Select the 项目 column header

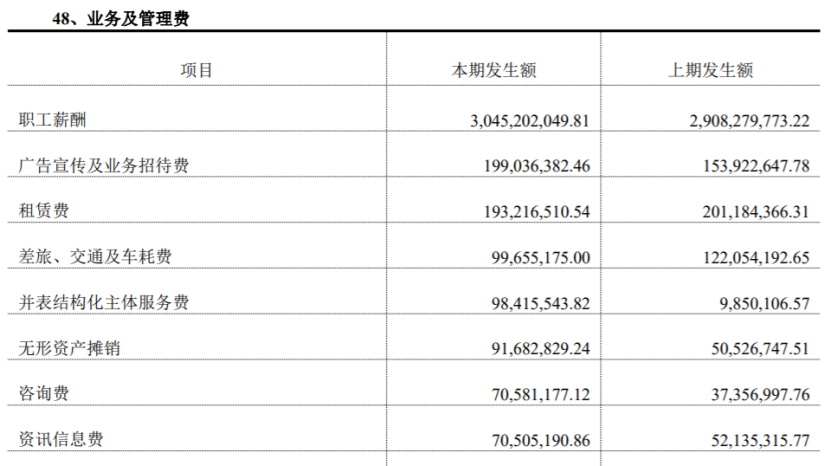[x=197, y=70]
